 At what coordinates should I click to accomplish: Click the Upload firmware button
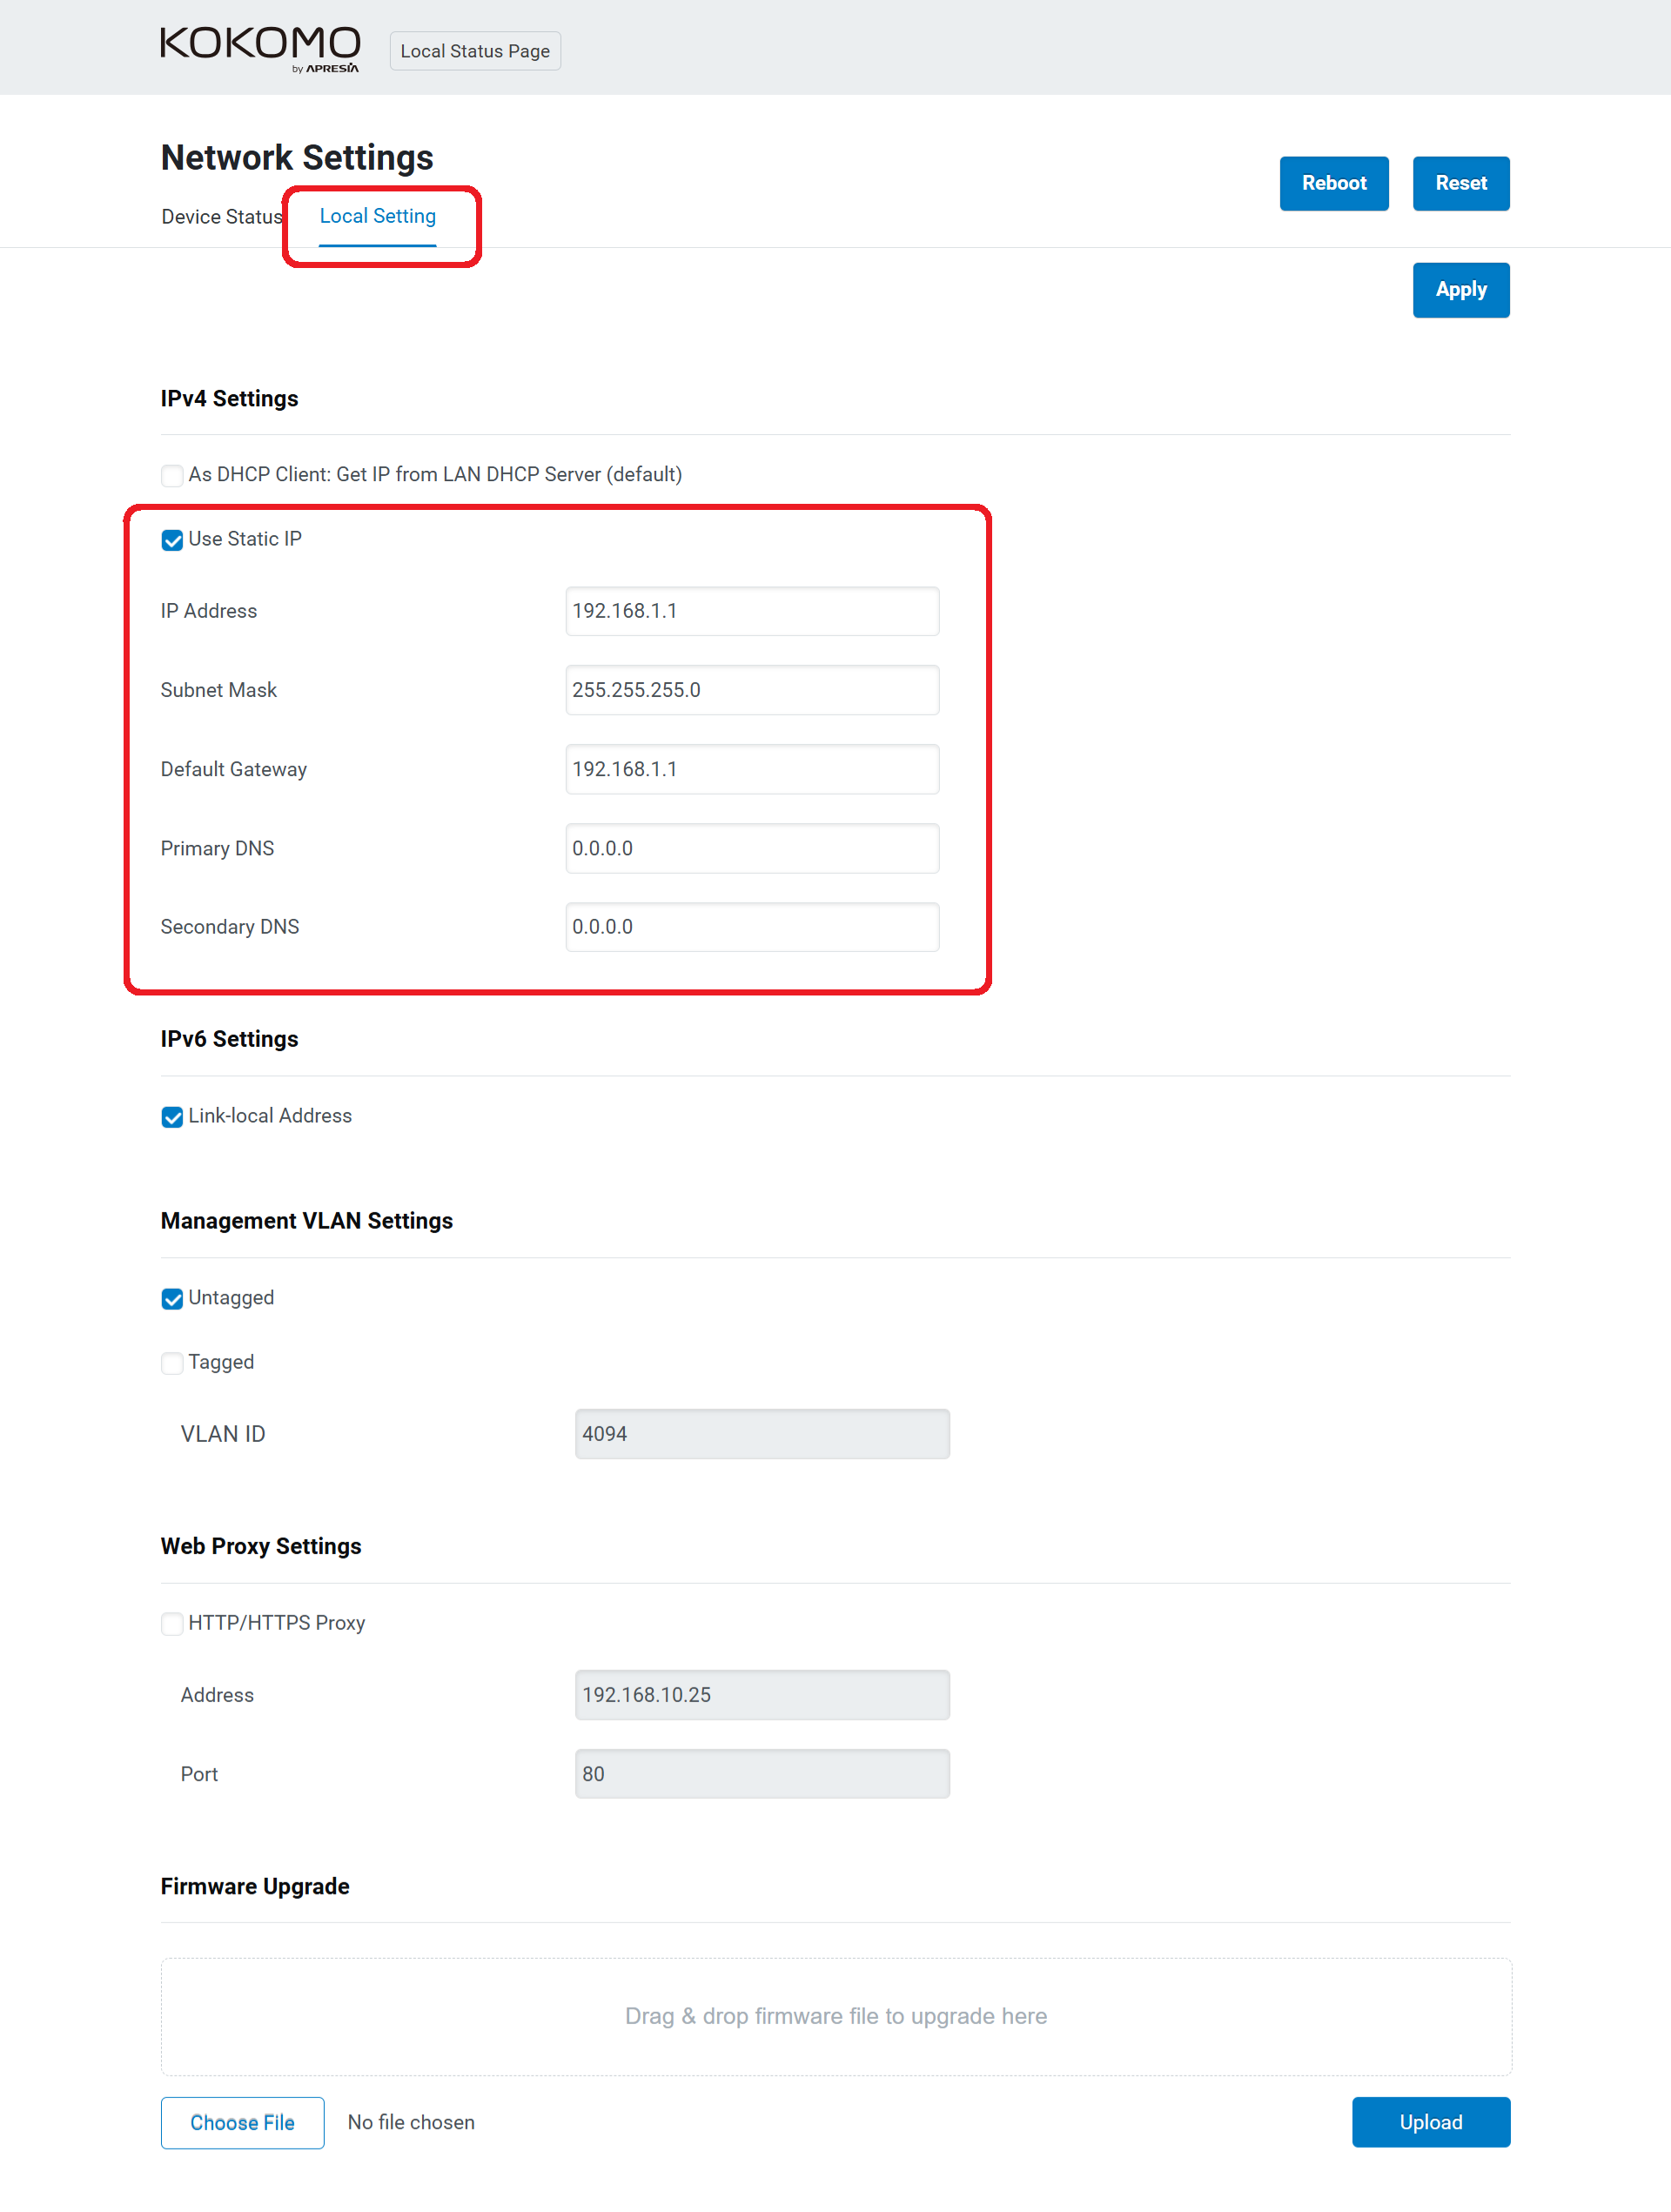pyautogui.click(x=1430, y=2122)
